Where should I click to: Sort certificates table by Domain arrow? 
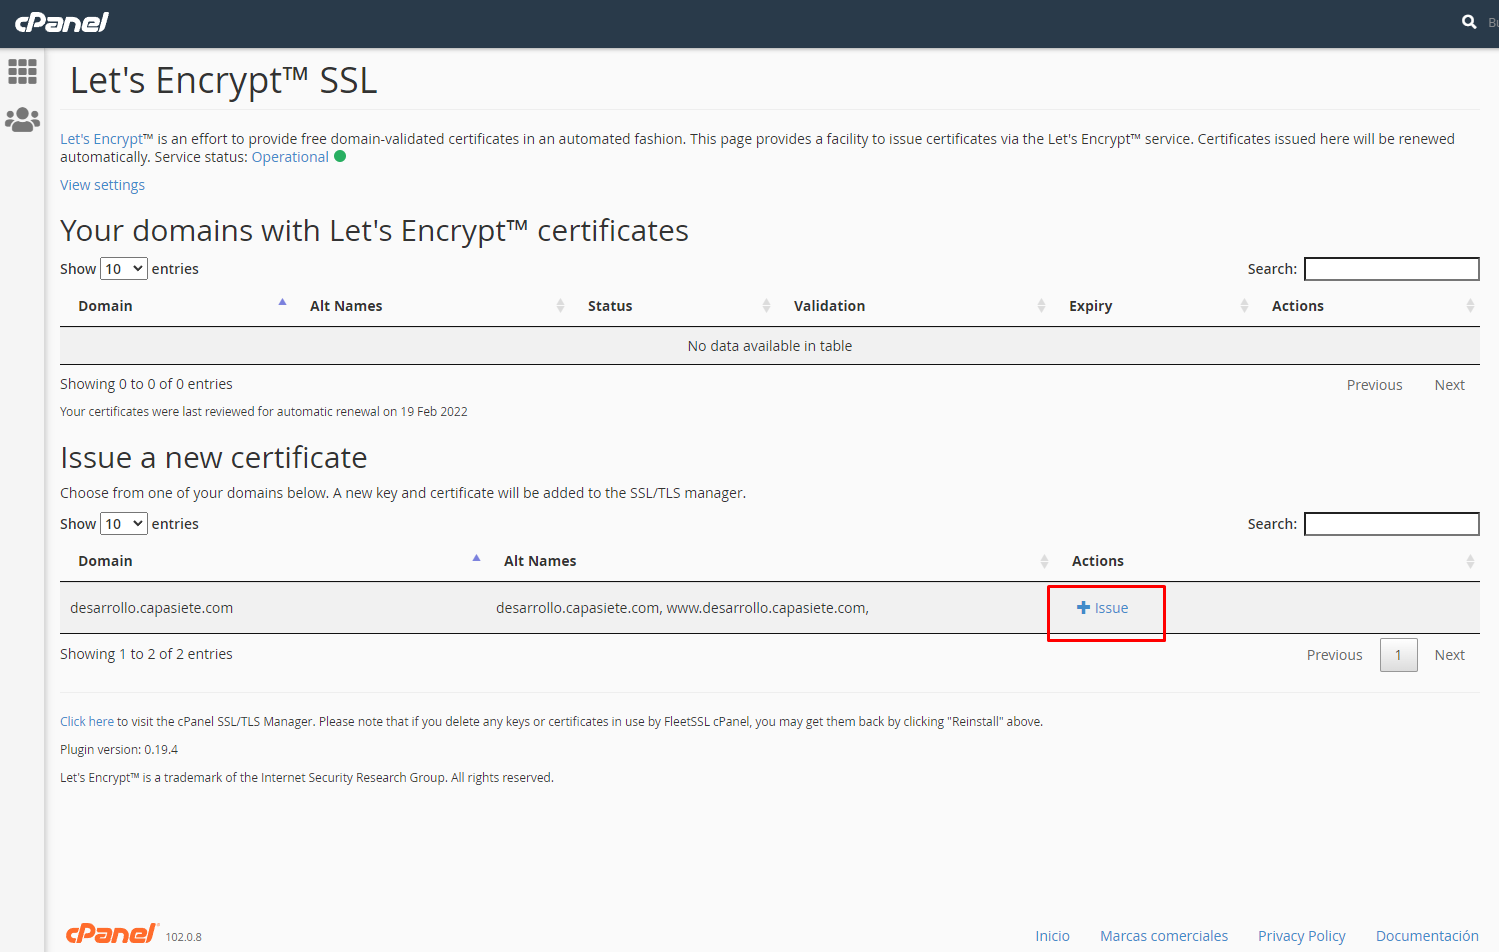coord(282,301)
